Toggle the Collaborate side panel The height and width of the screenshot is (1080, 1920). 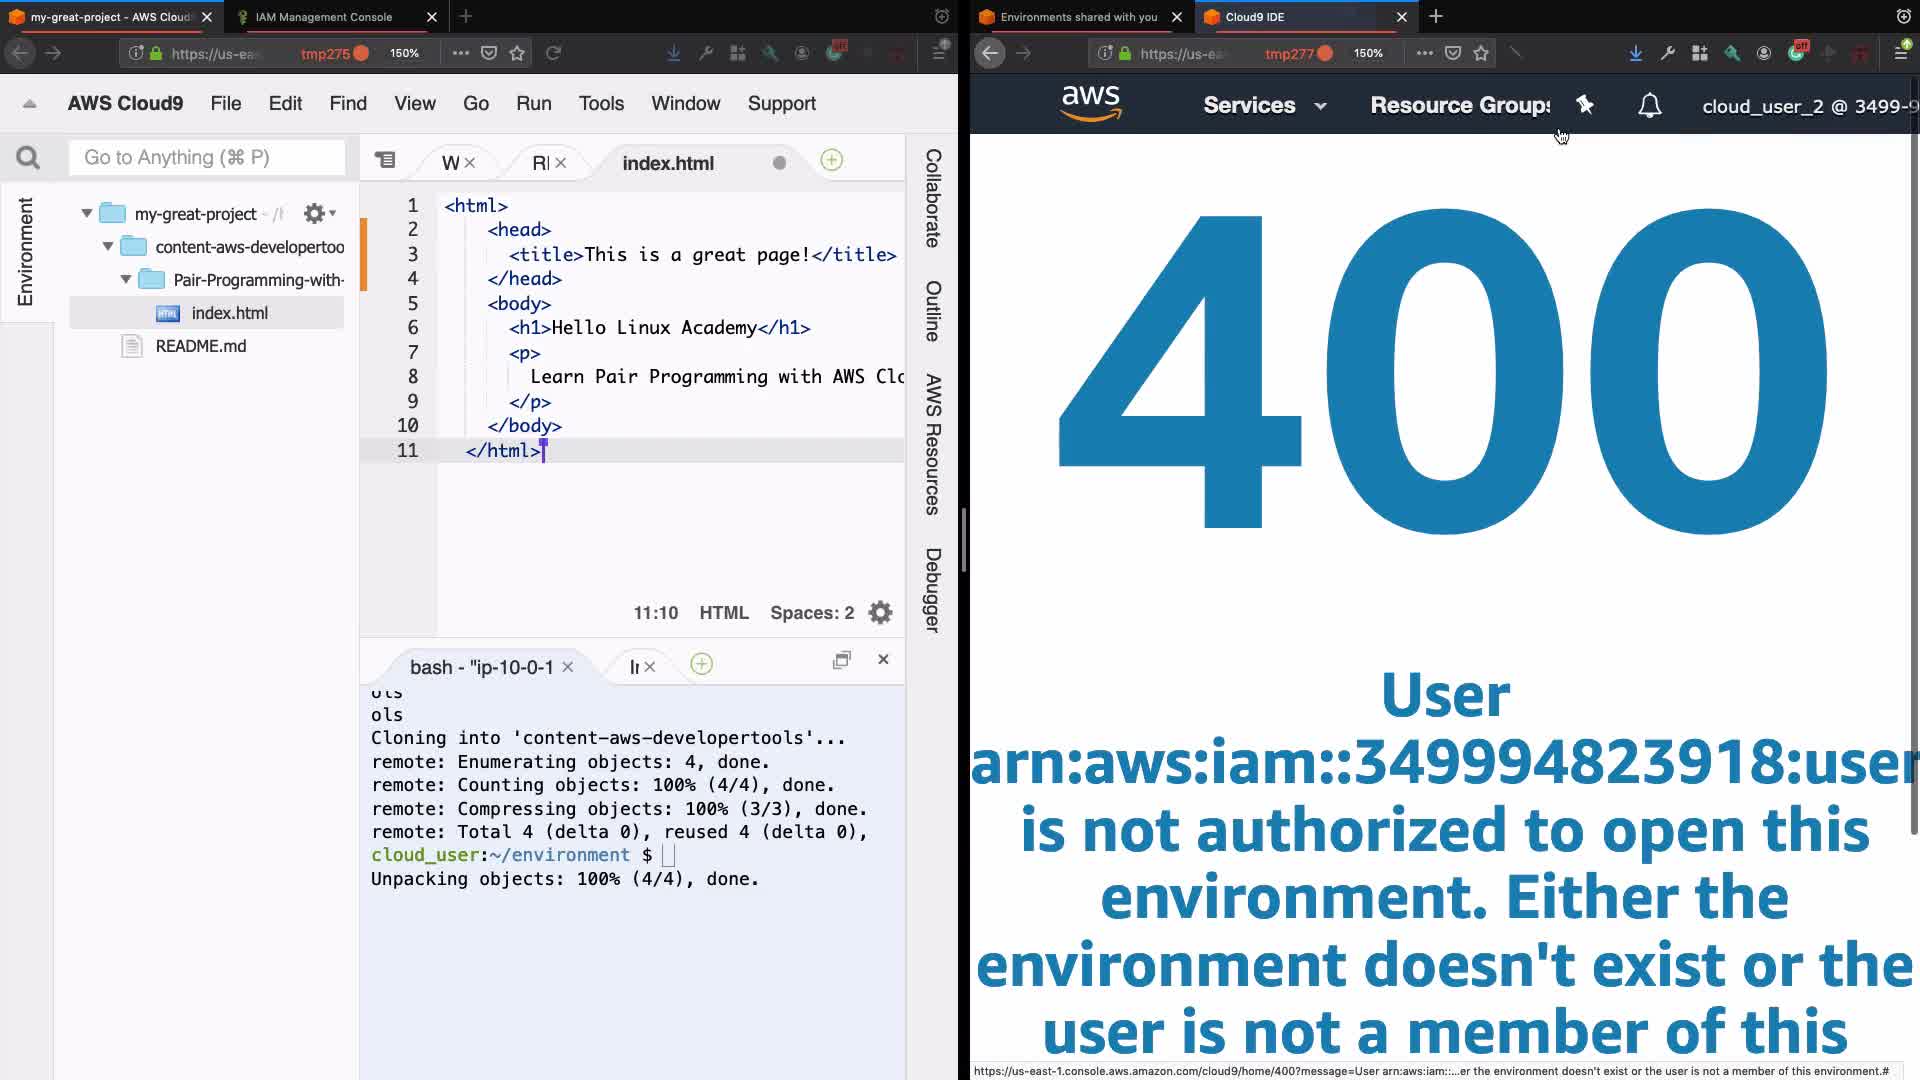pyautogui.click(x=933, y=198)
